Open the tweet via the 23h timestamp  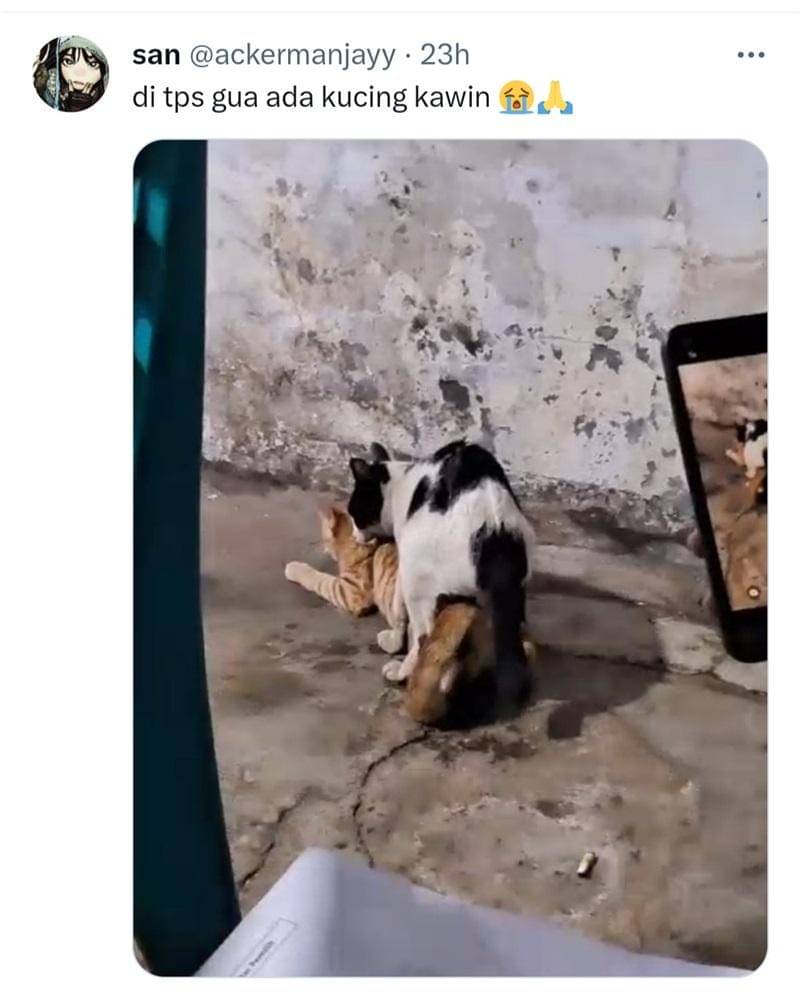[444, 55]
